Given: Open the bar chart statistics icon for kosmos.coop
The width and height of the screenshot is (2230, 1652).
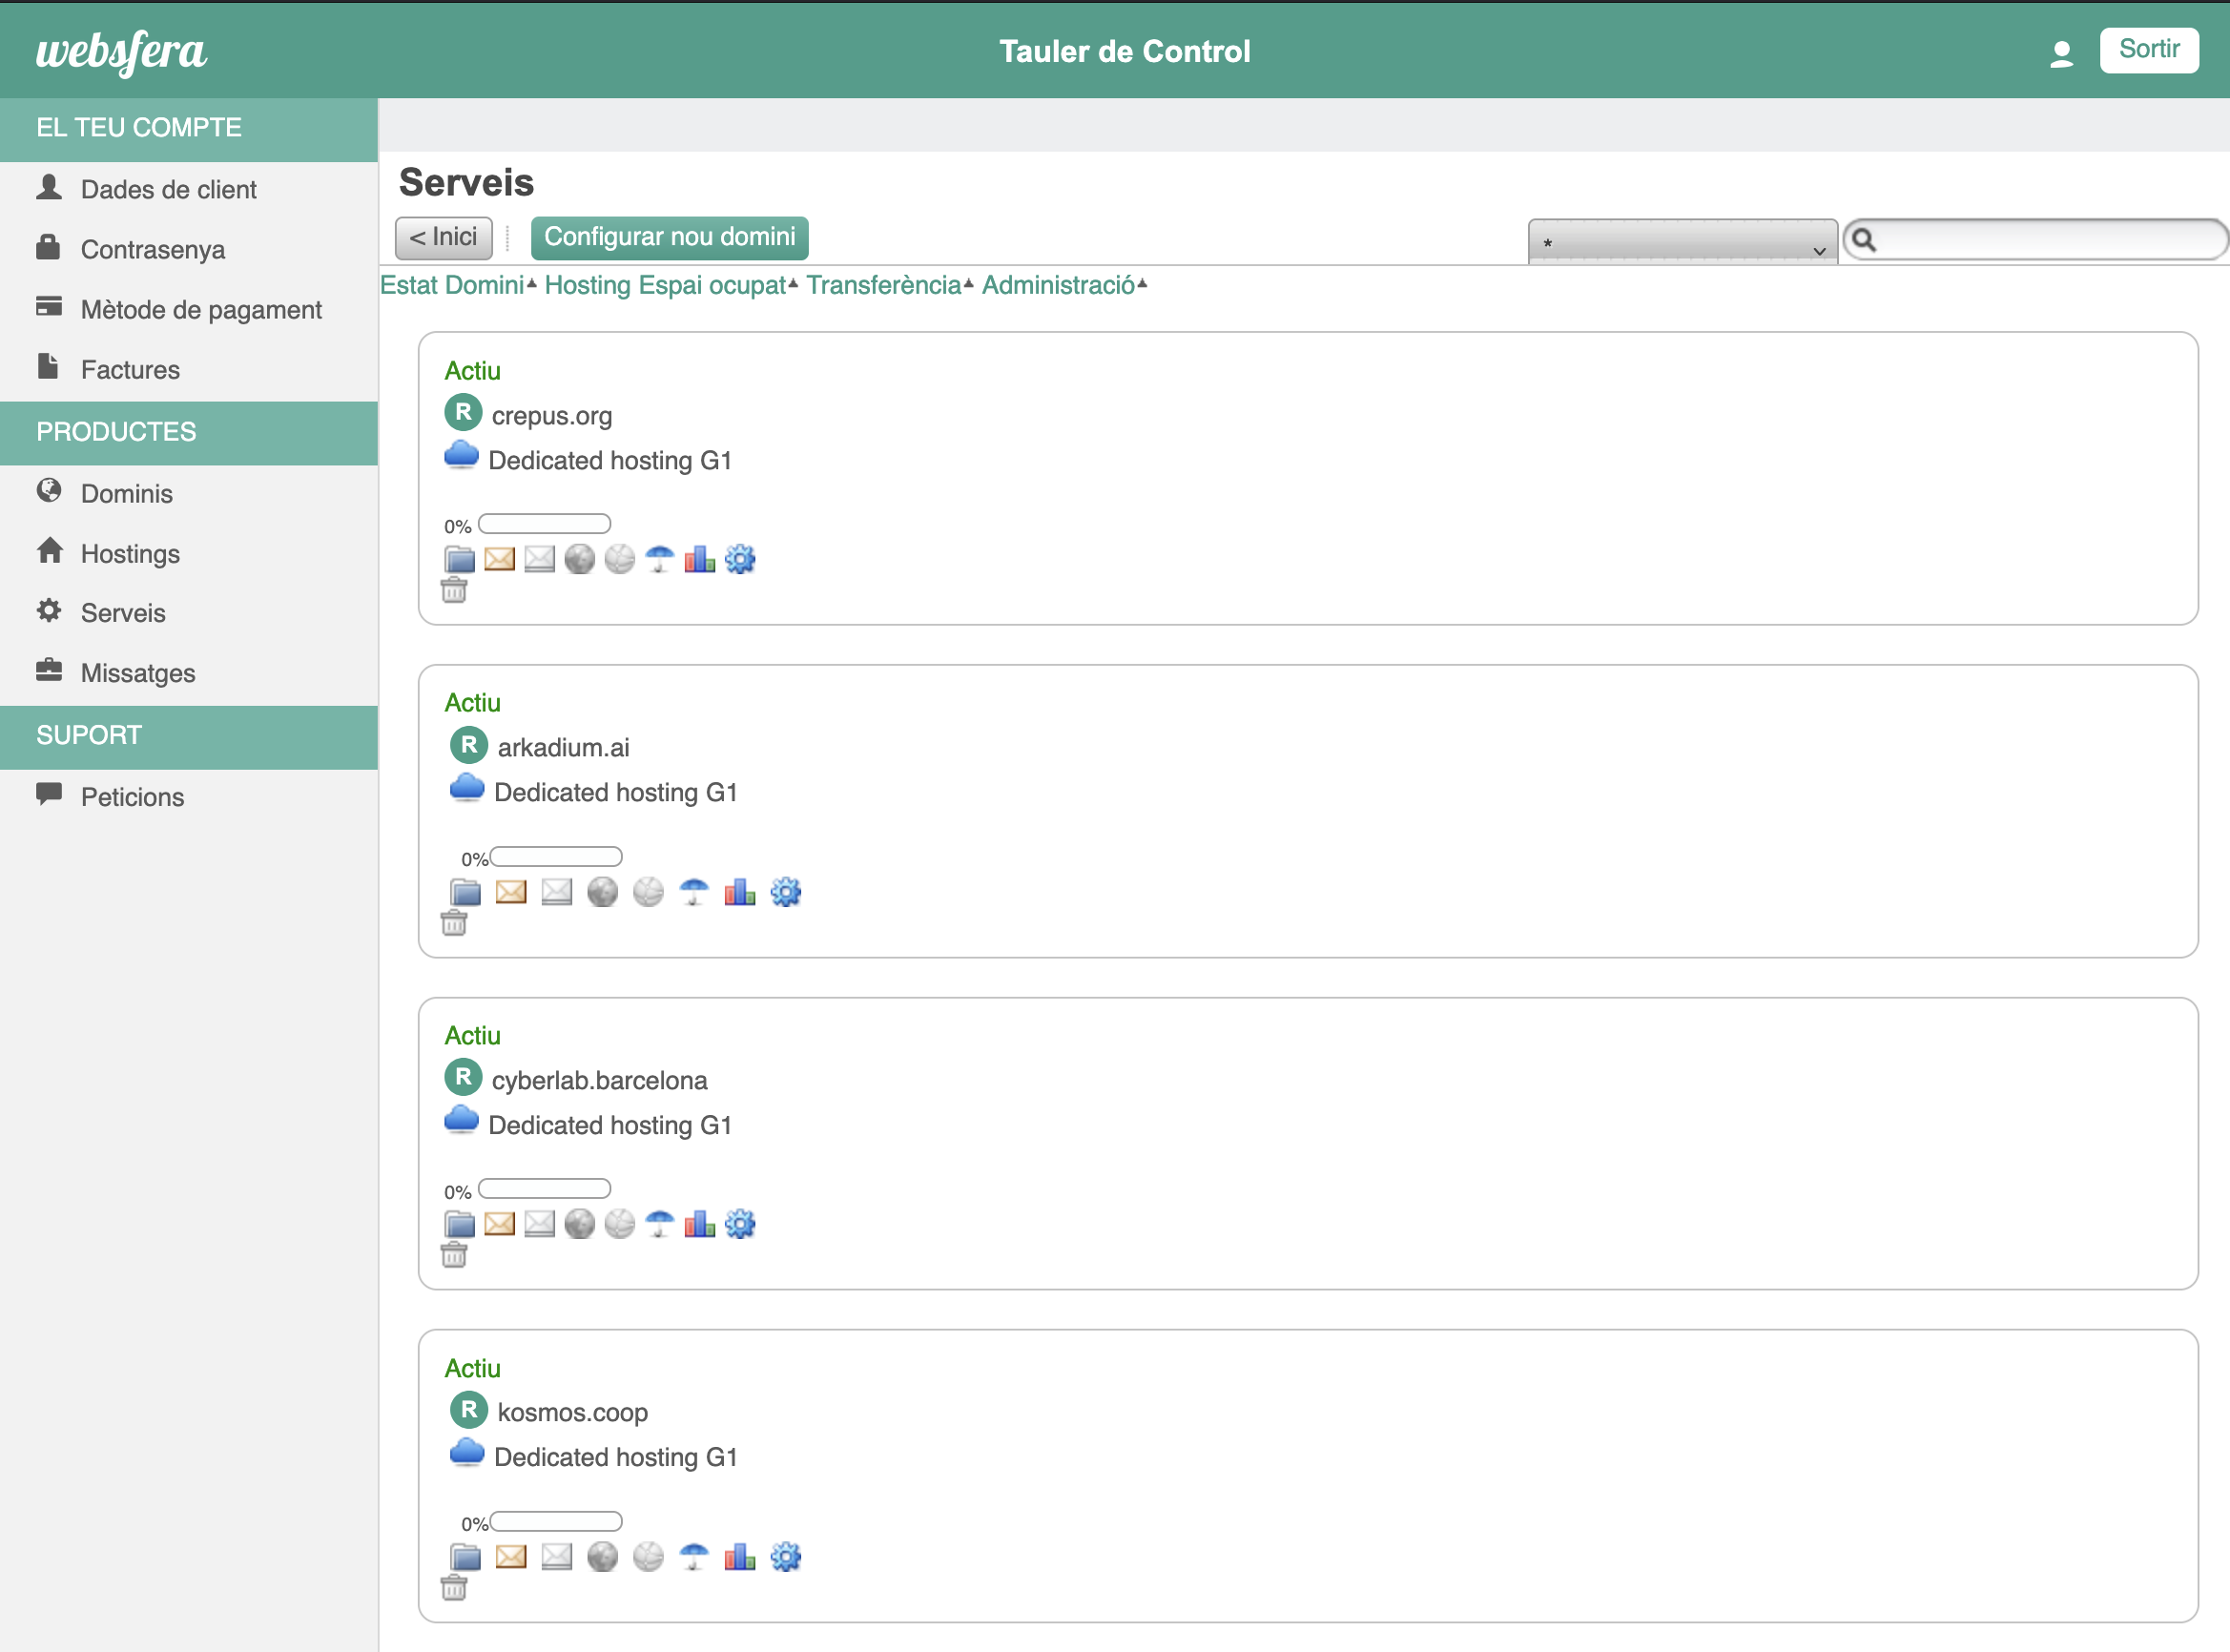Looking at the screenshot, I should pos(739,1557).
